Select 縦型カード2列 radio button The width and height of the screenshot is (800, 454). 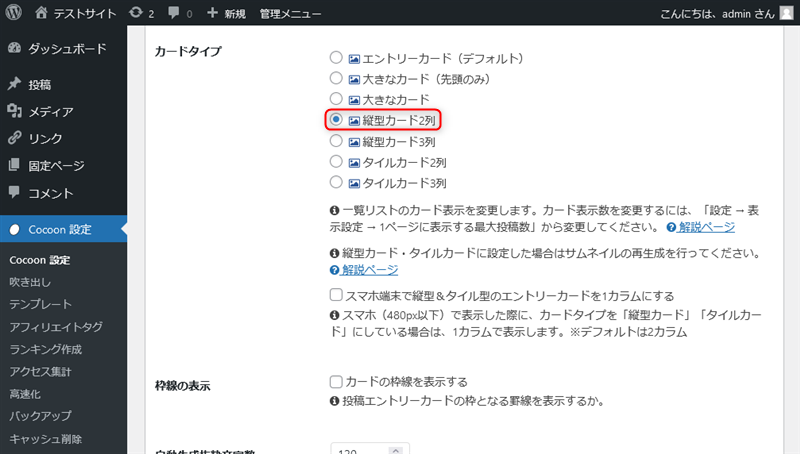336,119
